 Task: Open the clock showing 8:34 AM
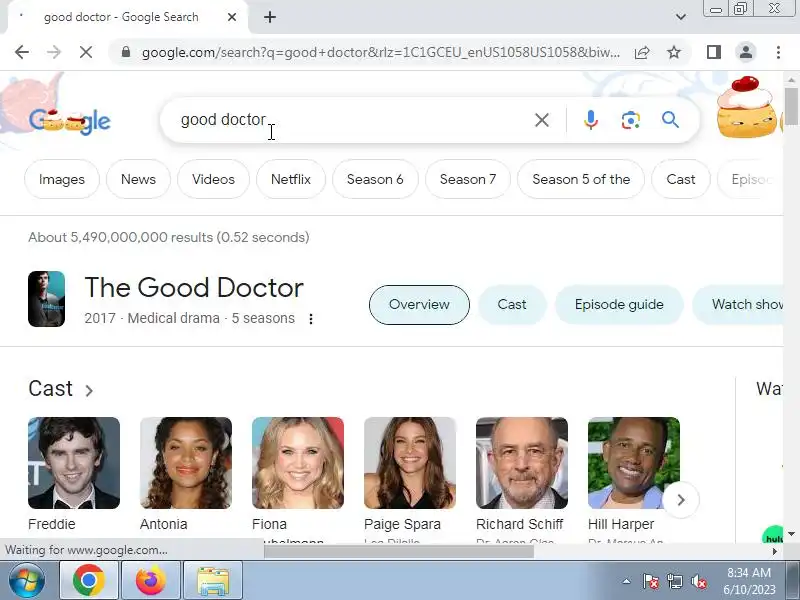pyautogui.click(x=749, y=581)
